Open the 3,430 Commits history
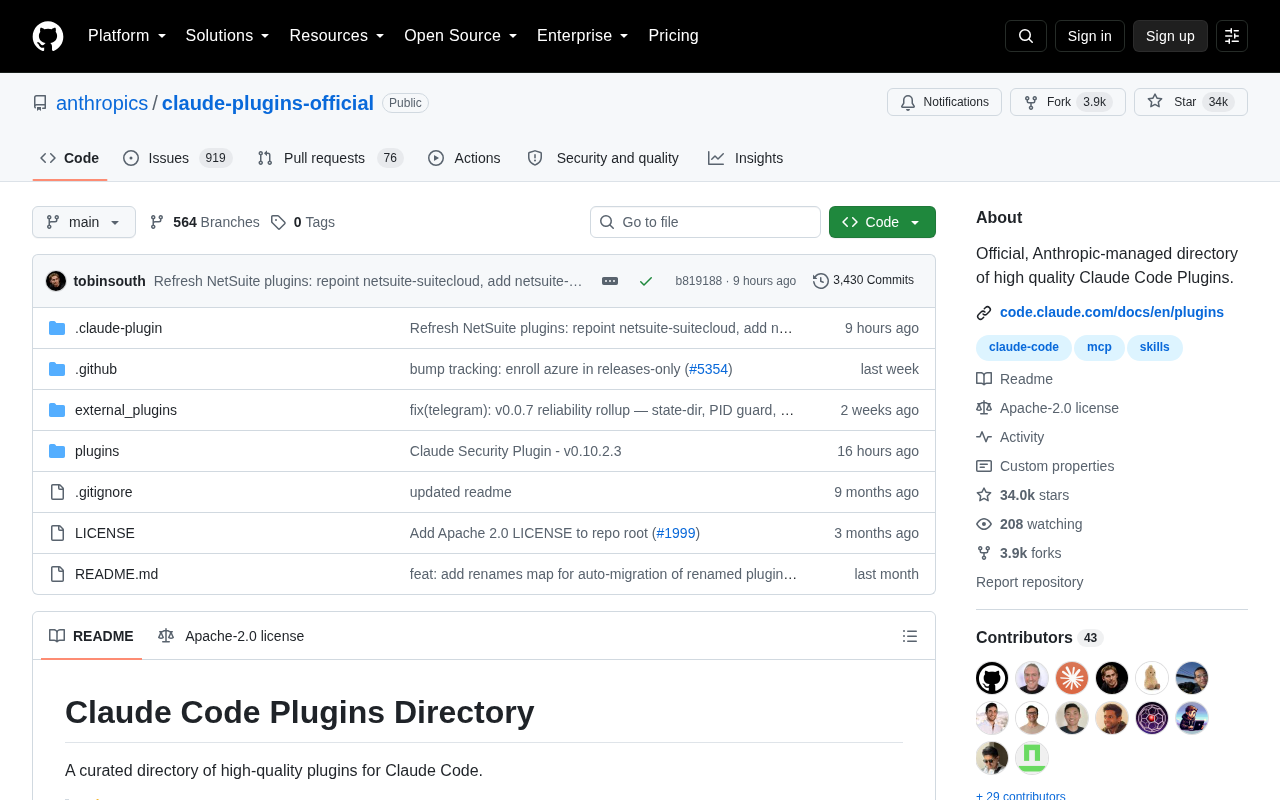 coord(863,281)
